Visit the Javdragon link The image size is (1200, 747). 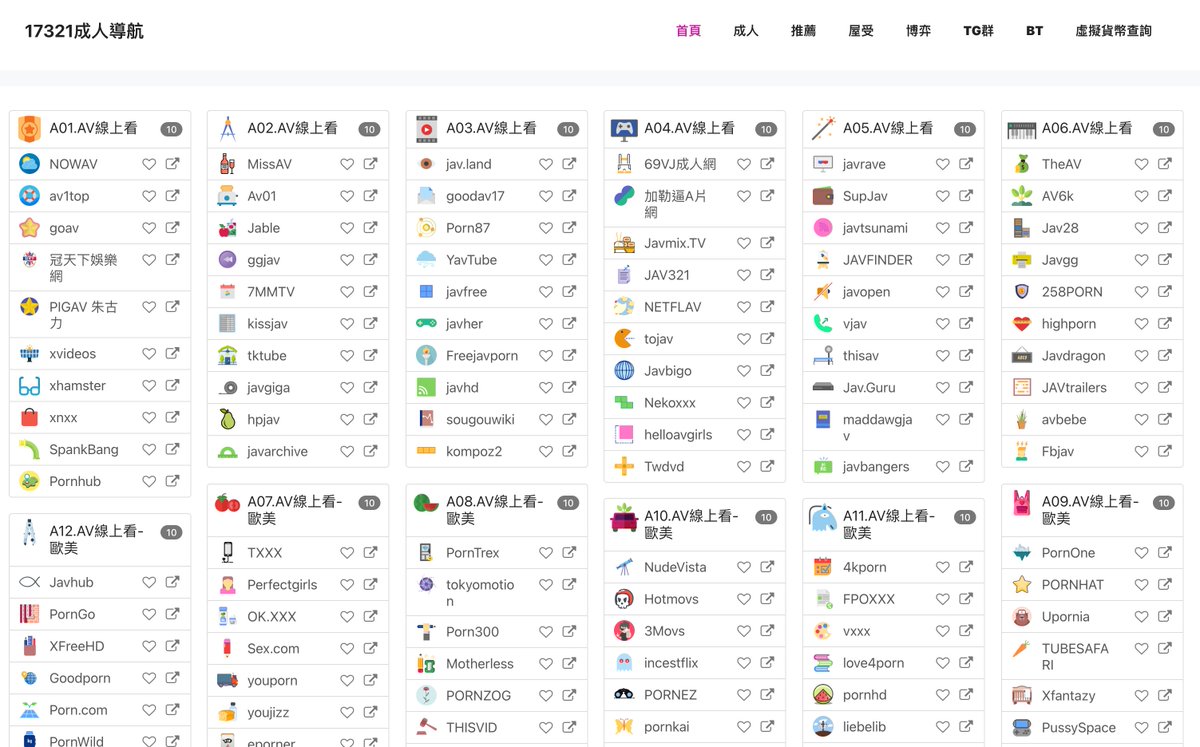[x=1073, y=355]
